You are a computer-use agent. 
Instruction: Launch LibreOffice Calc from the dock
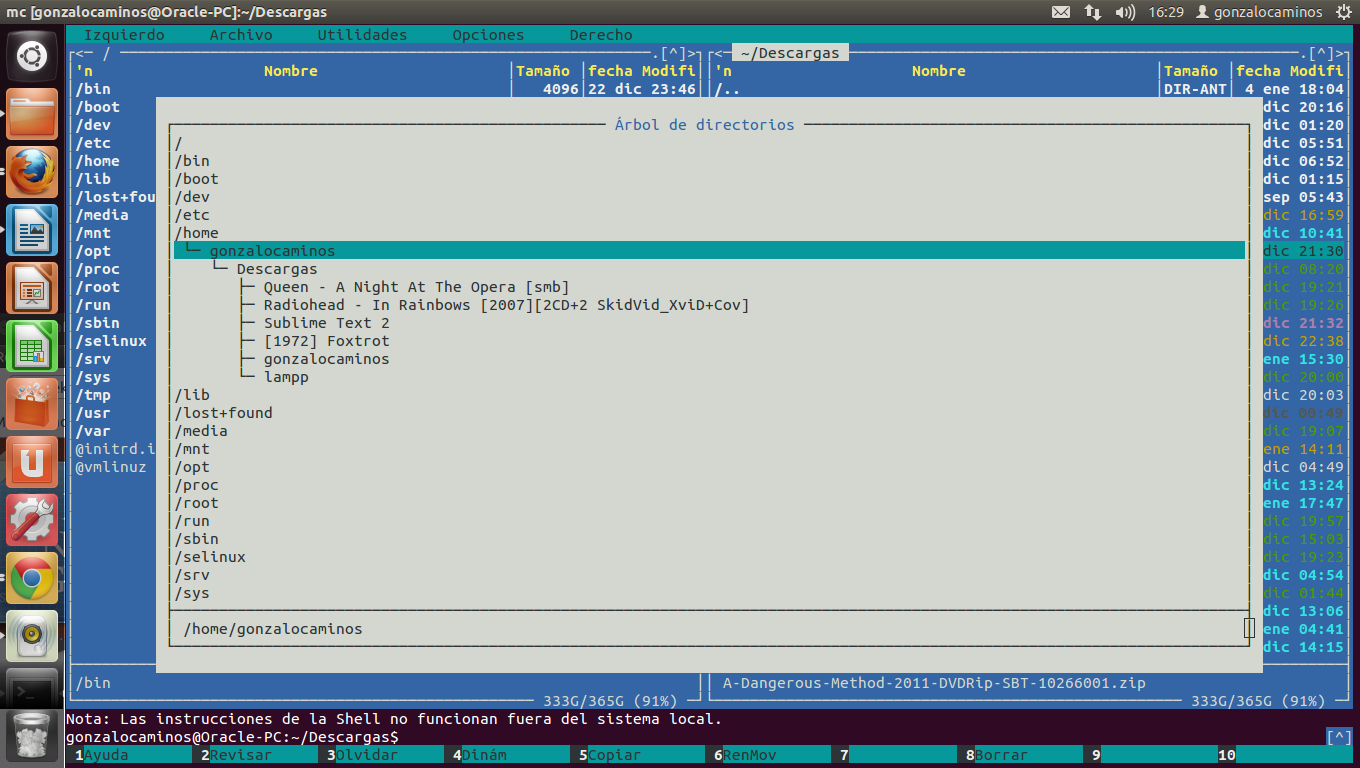[x=32, y=346]
